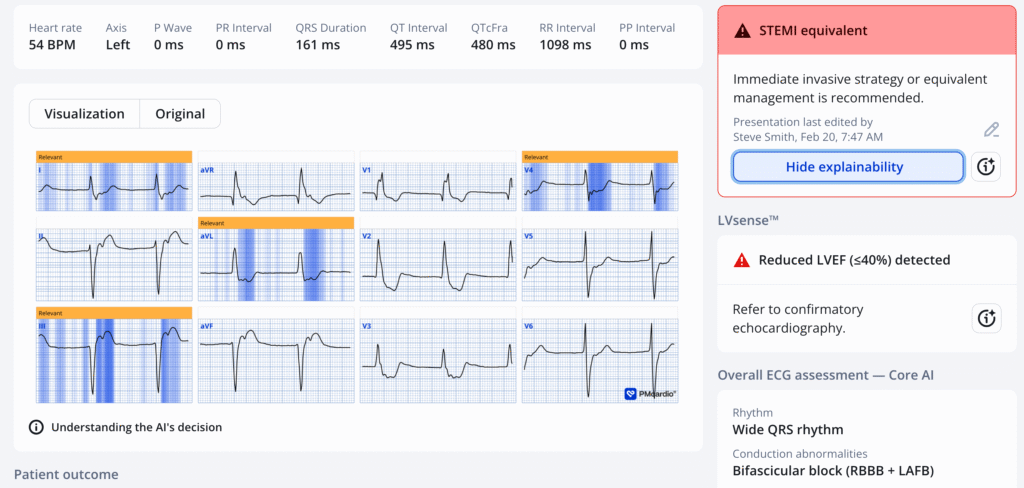Click the pencil edit icon under STEMI presentation
The image size is (1024, 488).
(x=991, y=129)
